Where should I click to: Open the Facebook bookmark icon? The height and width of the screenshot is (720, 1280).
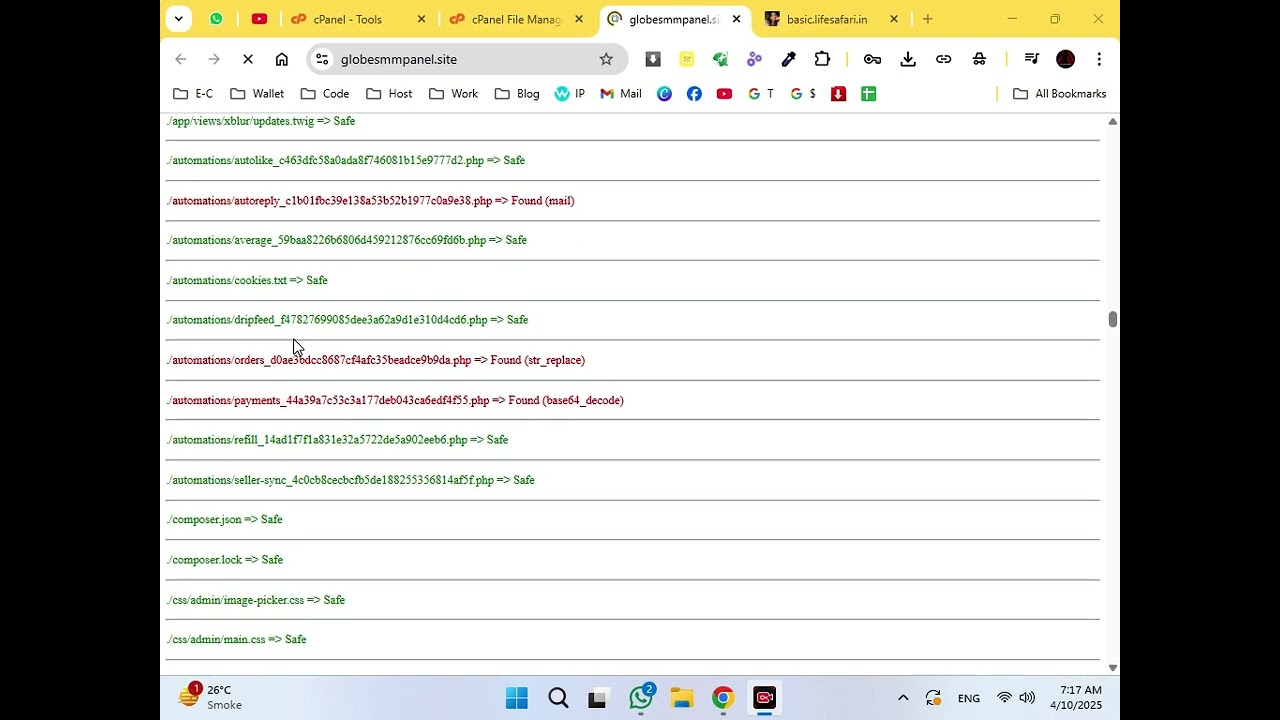(694, 94)
